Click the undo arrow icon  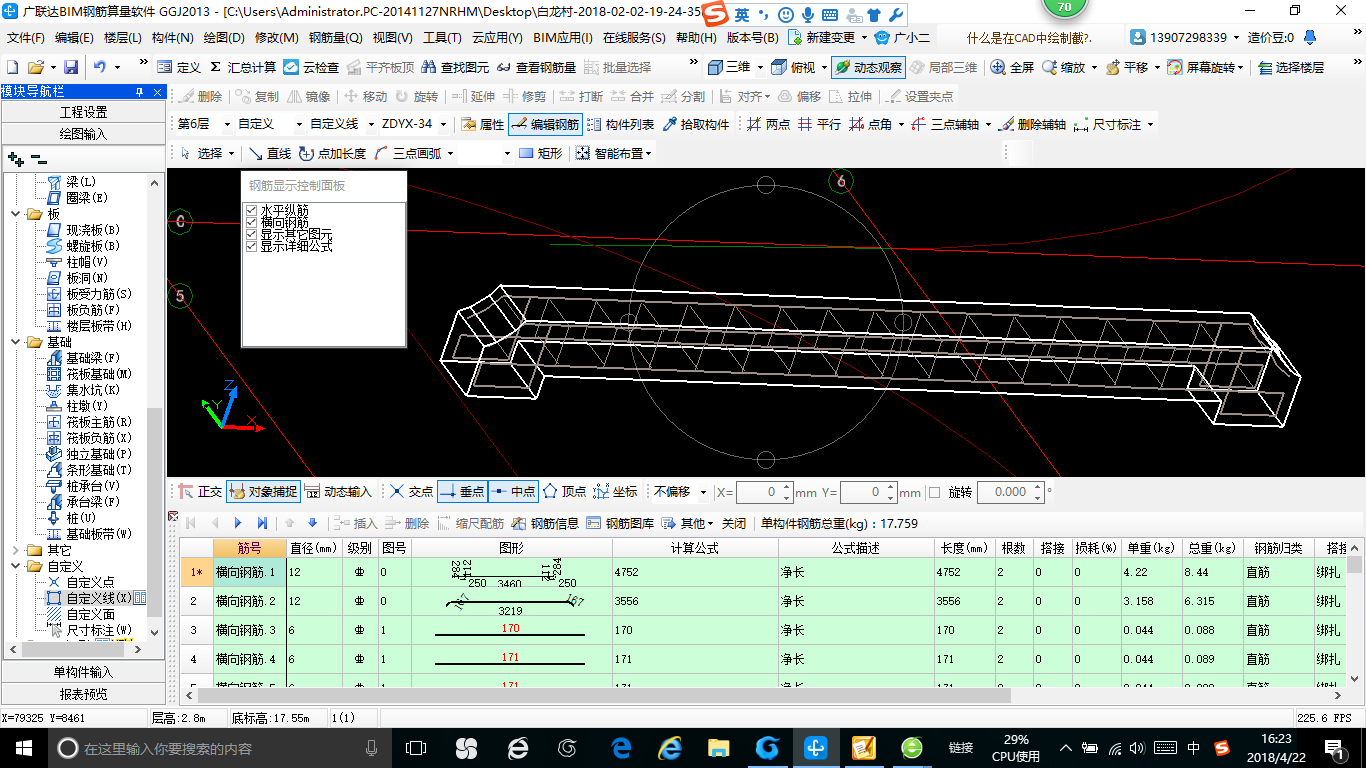(100, 67)
